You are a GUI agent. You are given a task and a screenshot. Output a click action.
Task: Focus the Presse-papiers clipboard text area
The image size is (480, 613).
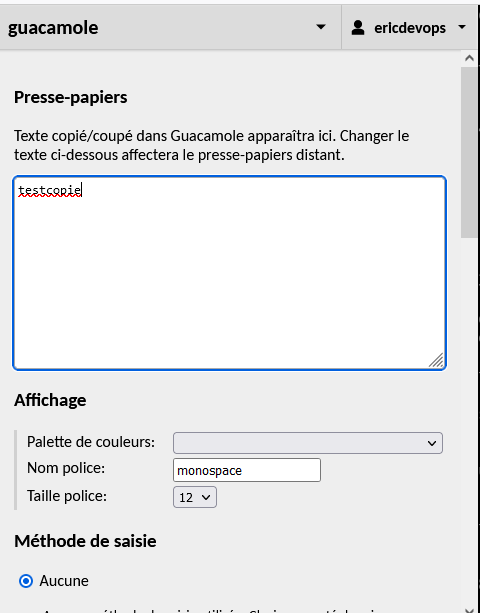229,273
